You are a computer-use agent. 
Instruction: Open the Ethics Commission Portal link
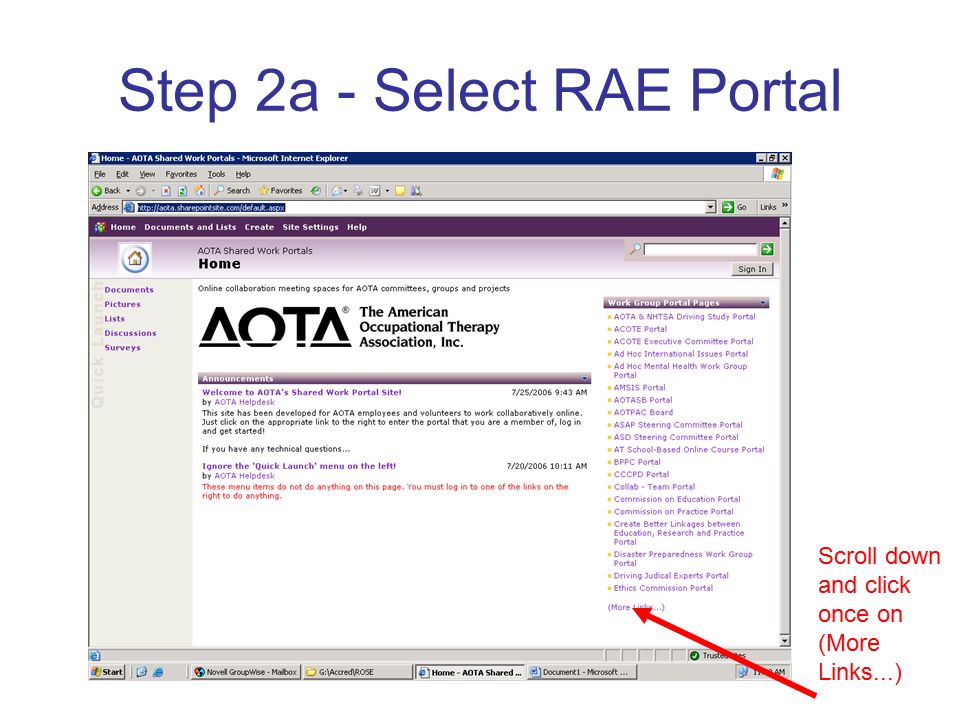(663, 588)
